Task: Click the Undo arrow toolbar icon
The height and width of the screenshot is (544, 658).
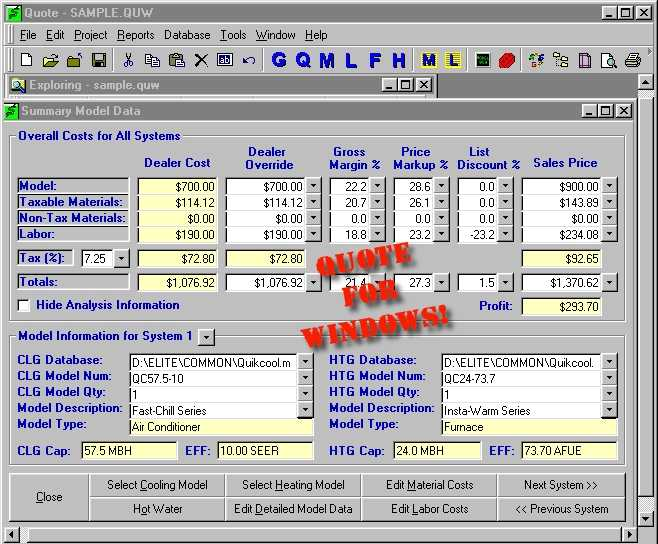Action: (248, 60)
